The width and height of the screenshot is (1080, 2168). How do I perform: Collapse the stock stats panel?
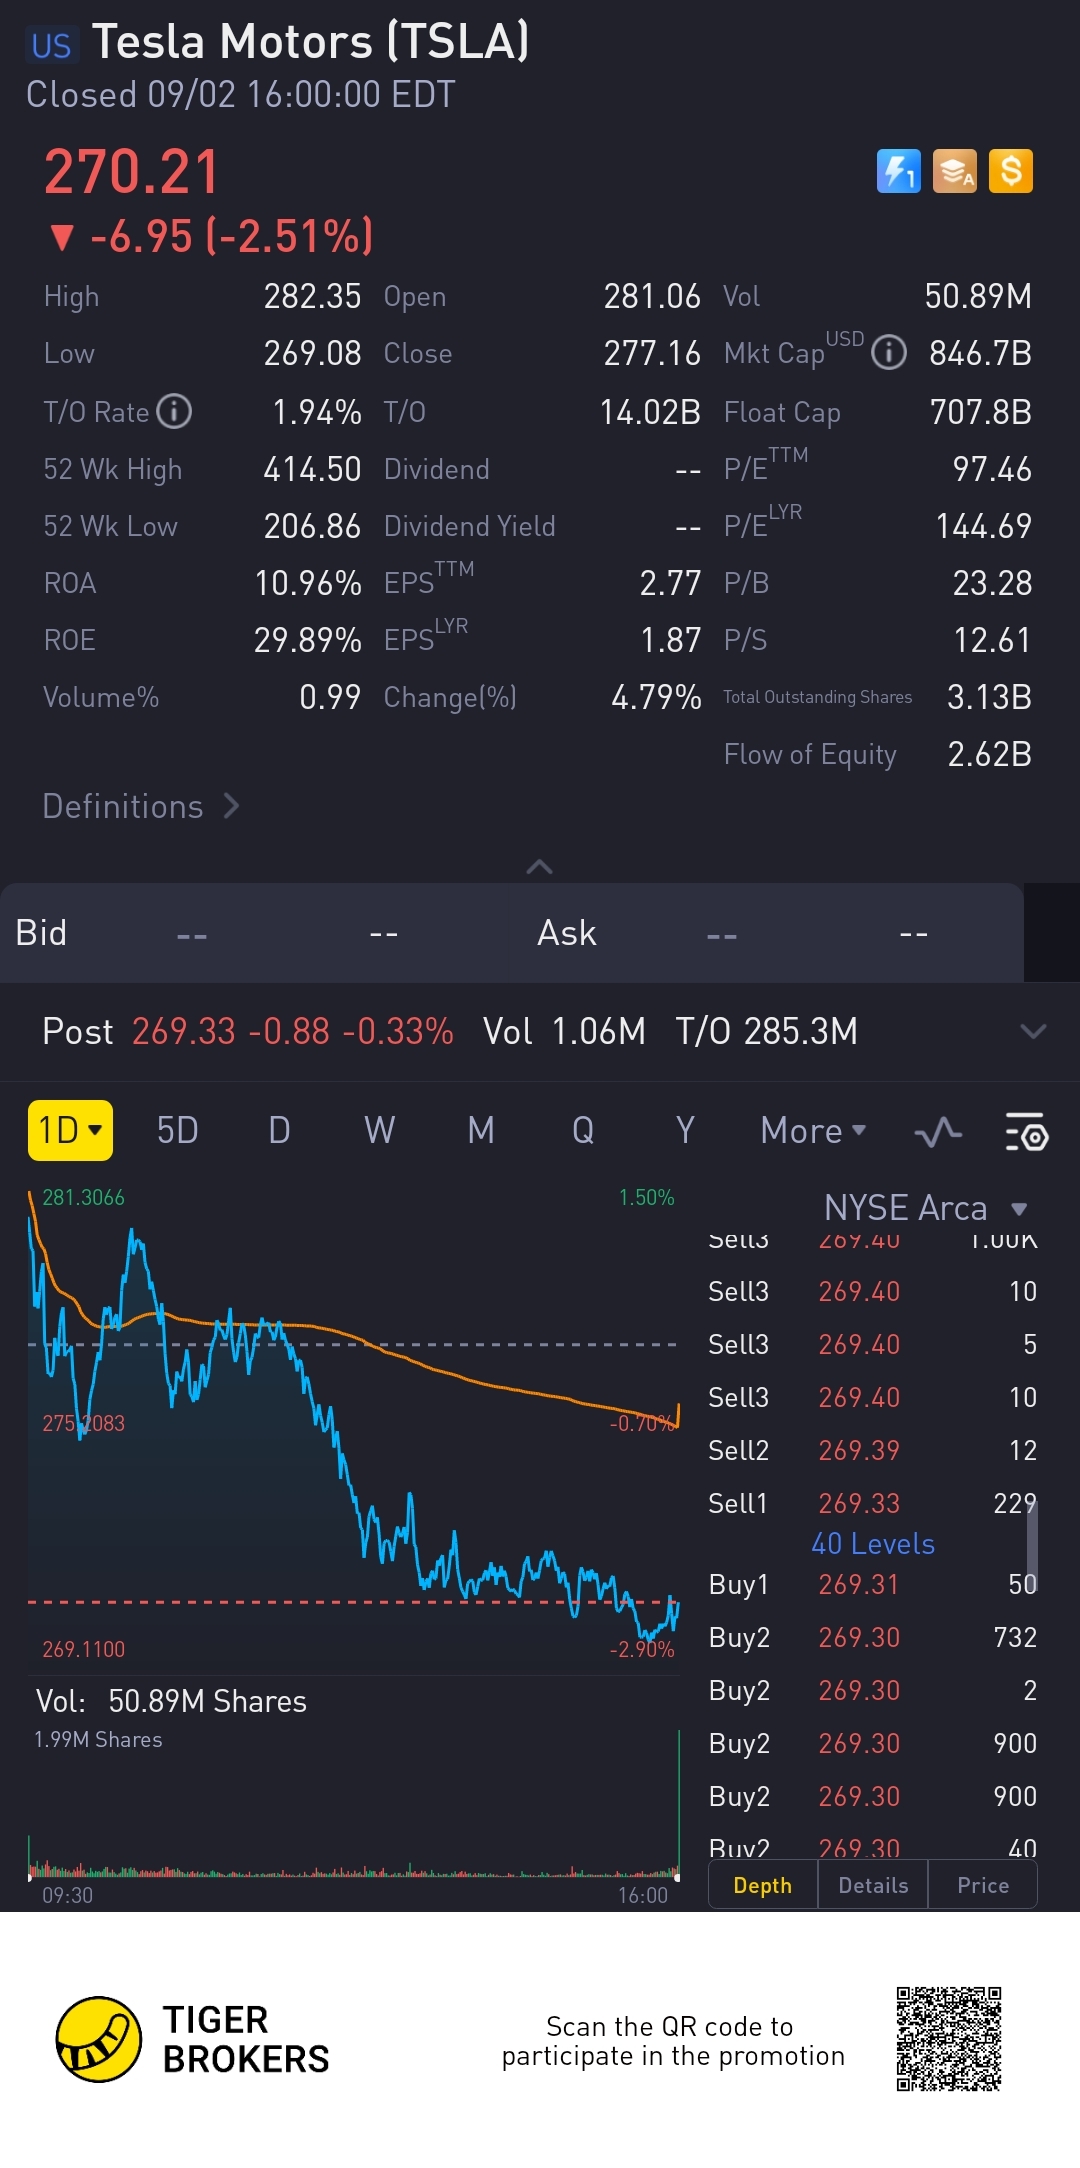pos(539,866)
